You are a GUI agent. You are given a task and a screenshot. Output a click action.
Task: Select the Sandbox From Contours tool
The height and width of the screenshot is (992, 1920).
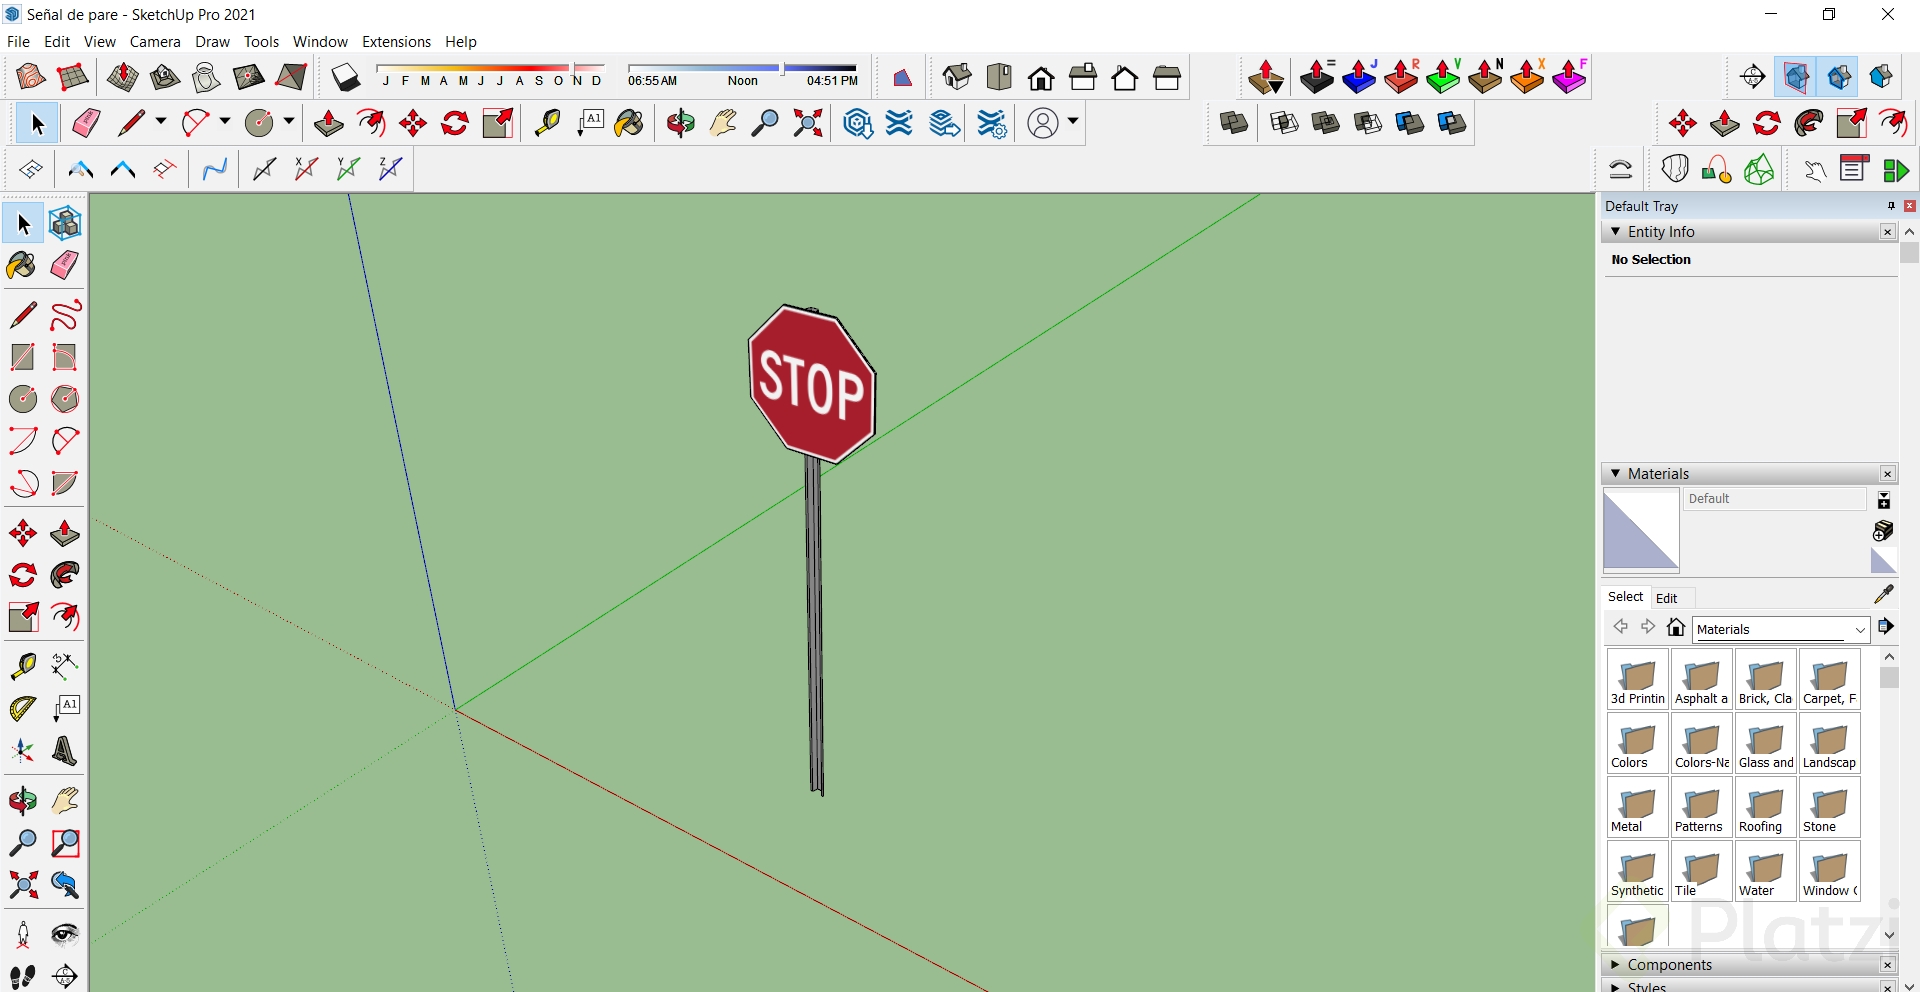coord(30,77)
